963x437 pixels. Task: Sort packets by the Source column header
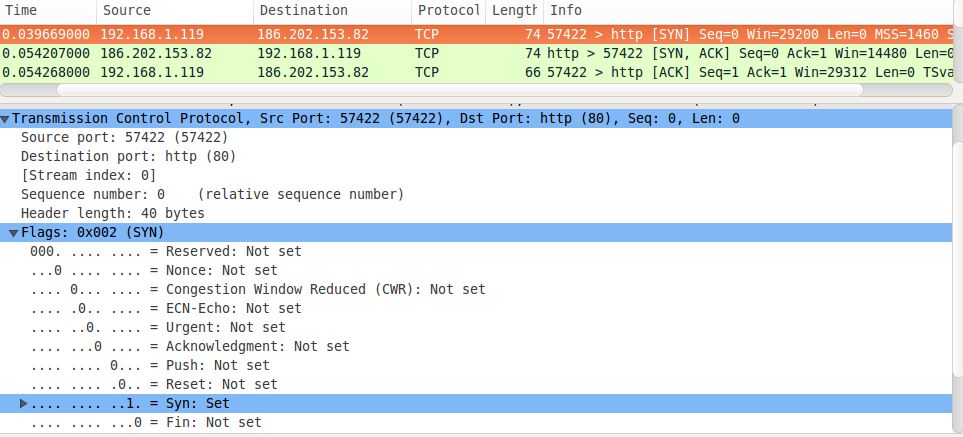[x=175, y=10]
